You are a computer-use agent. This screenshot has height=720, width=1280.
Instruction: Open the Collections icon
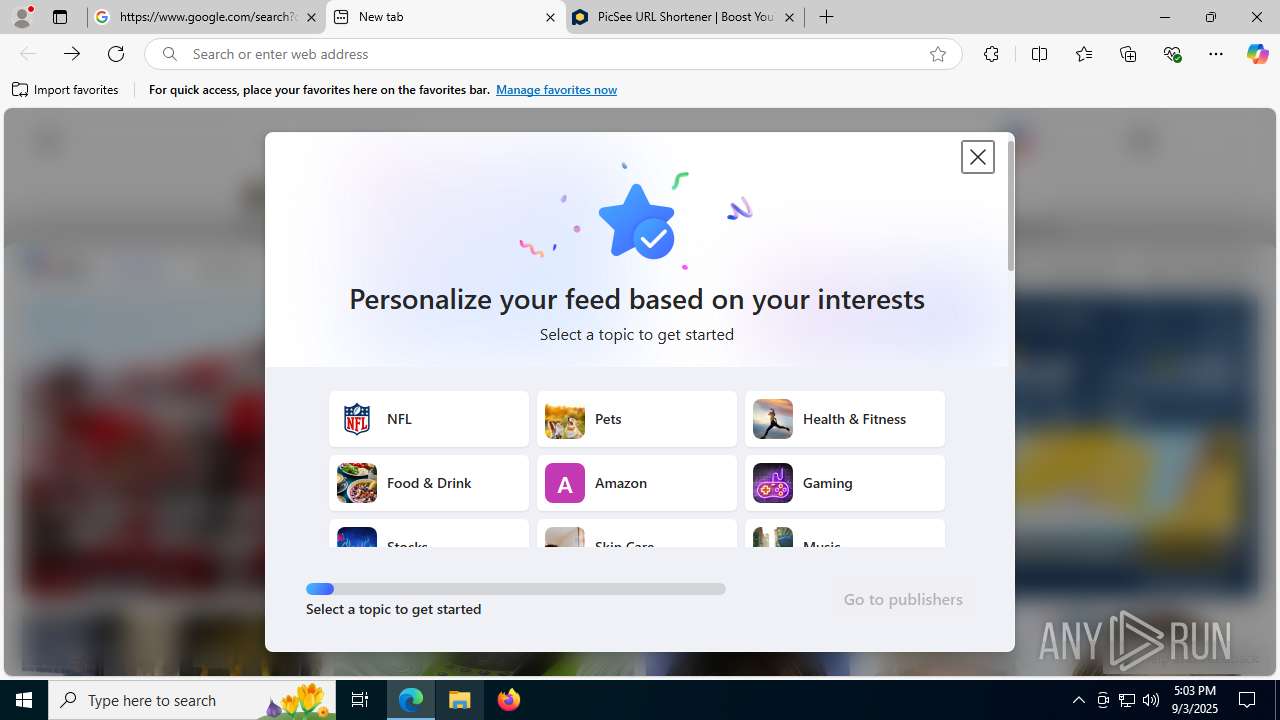[x=1128, y=54]
